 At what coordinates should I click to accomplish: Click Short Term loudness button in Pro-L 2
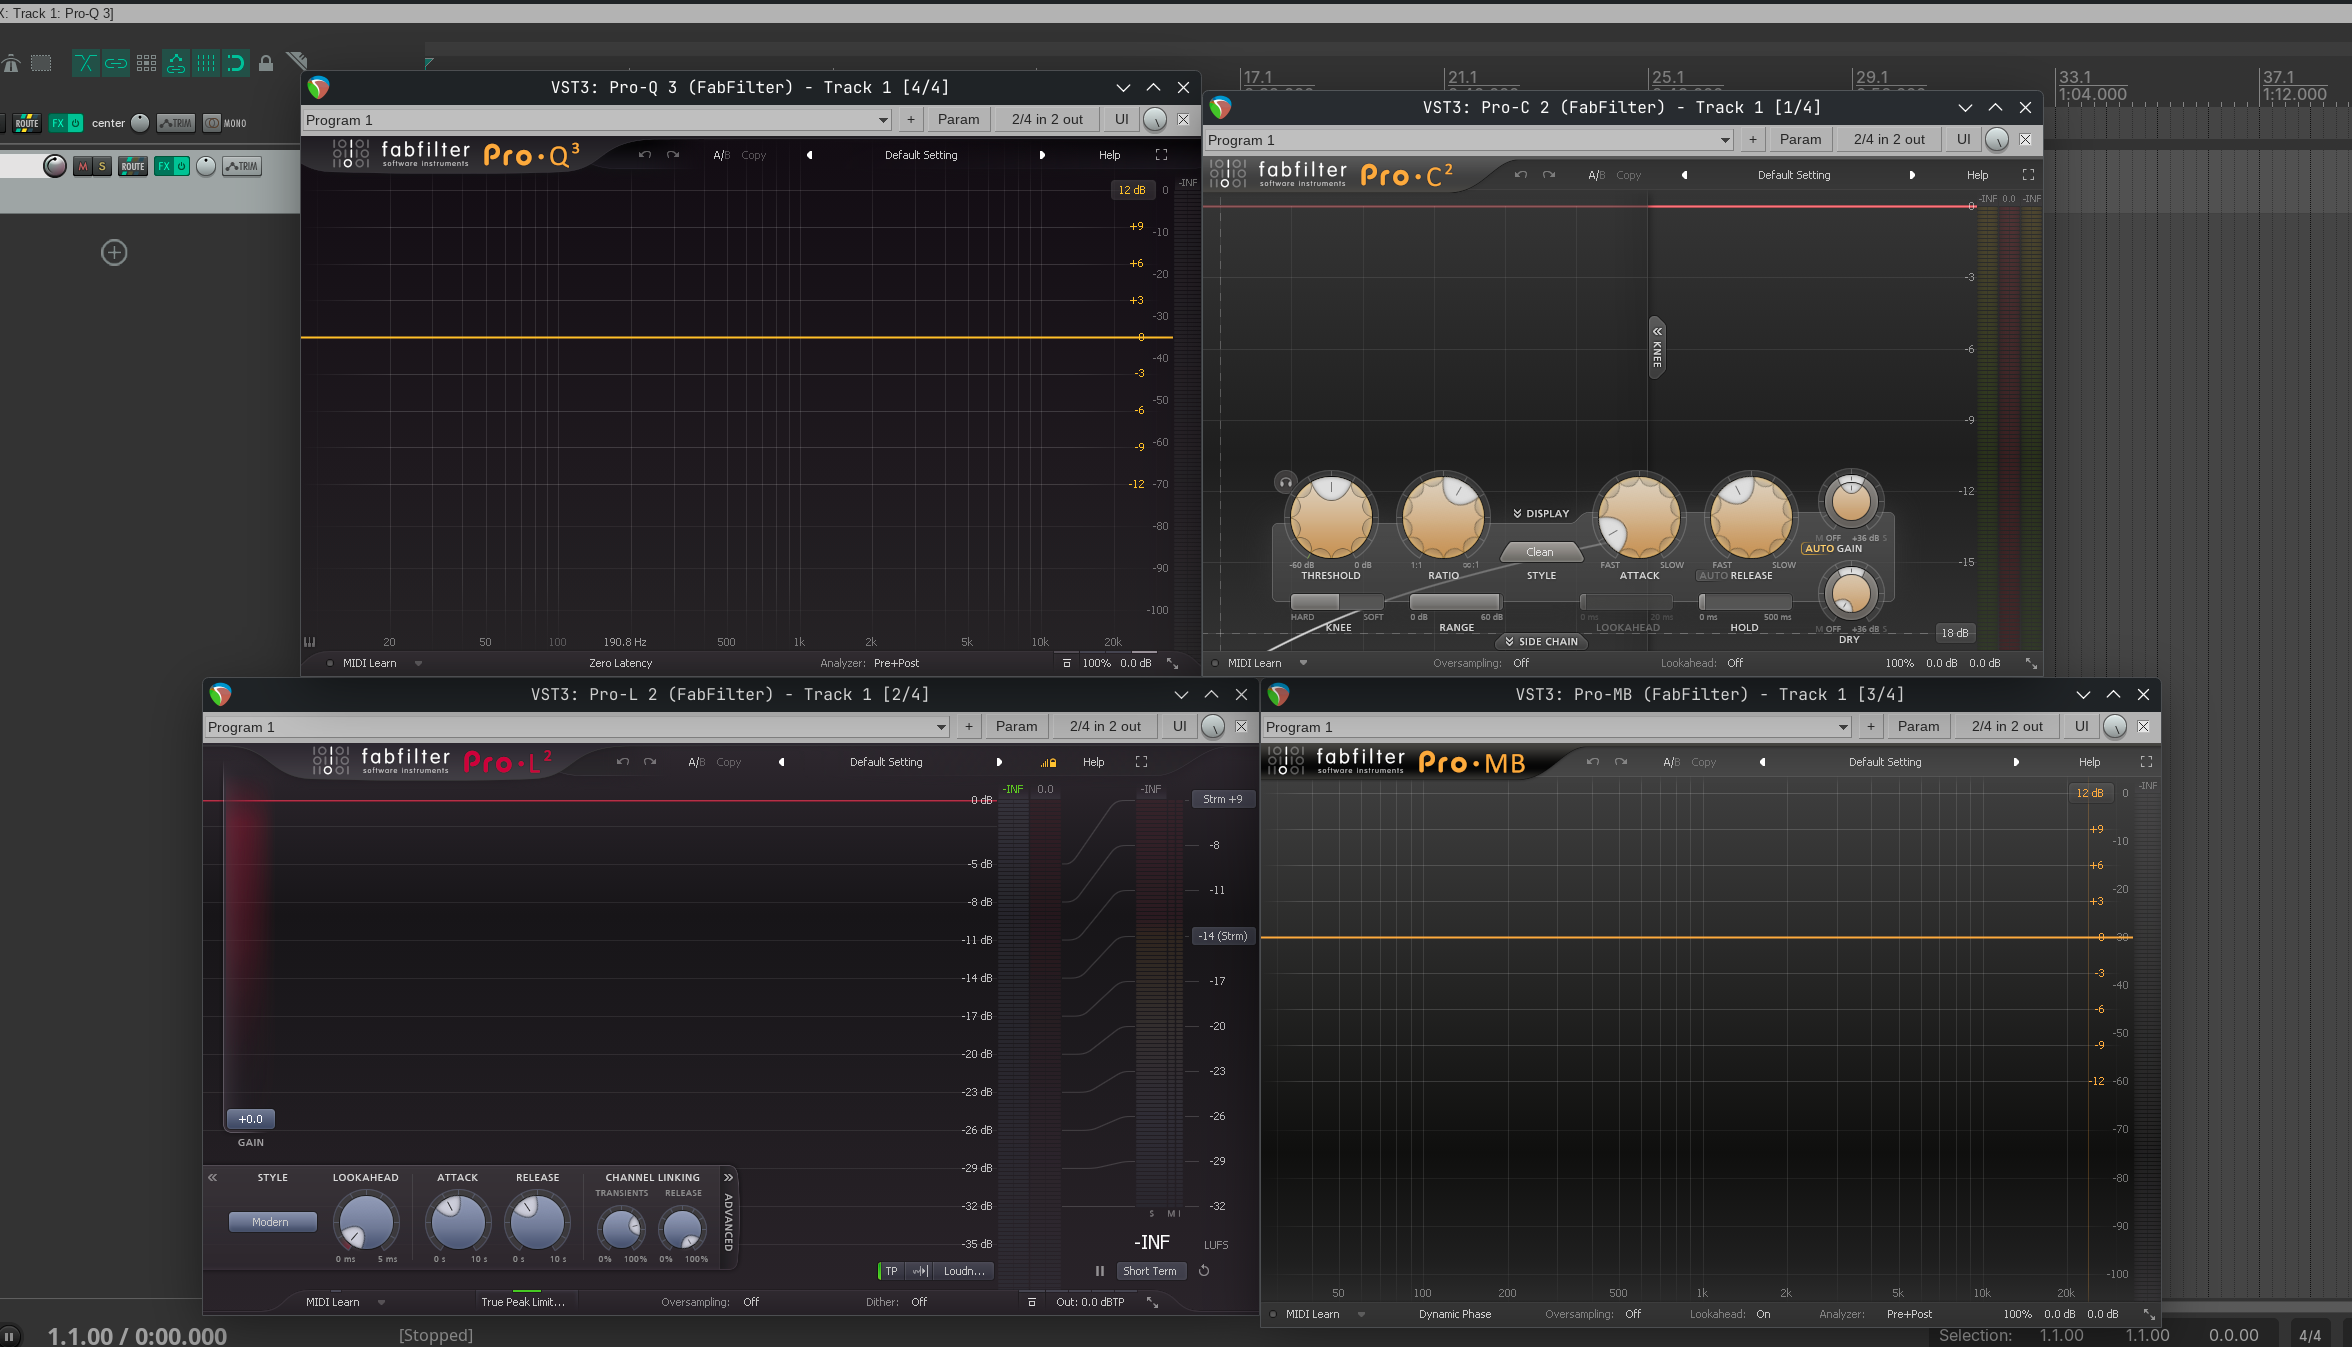[x=1150, y=1271]
